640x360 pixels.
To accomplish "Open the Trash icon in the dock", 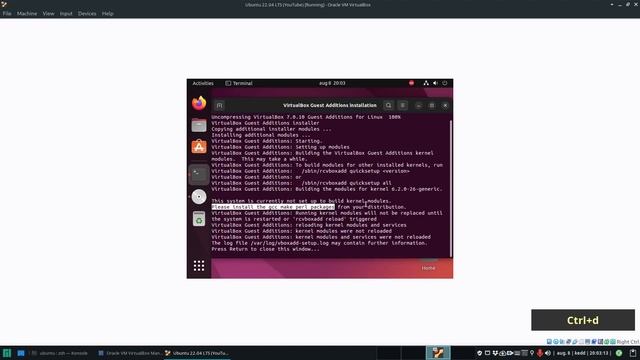I will tap(199, 219).
